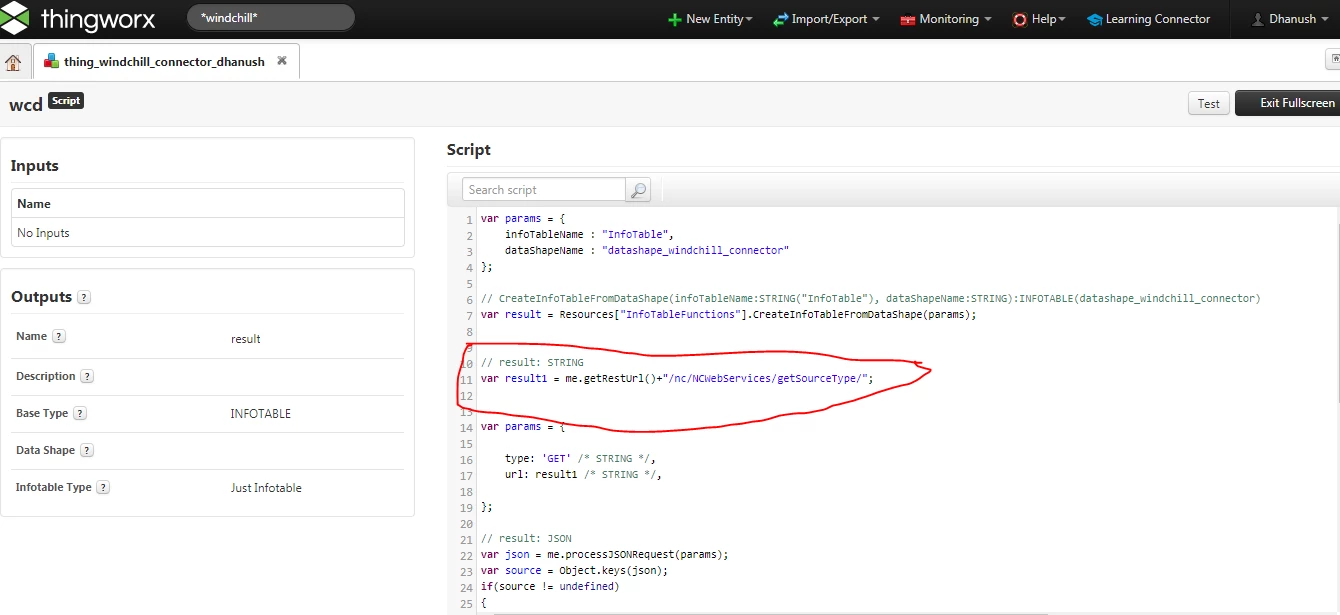This screenshot has height=615, width=1340.
Task: Close the thing_windchill_connector_dhanush tab
Action: coord(282,61)
